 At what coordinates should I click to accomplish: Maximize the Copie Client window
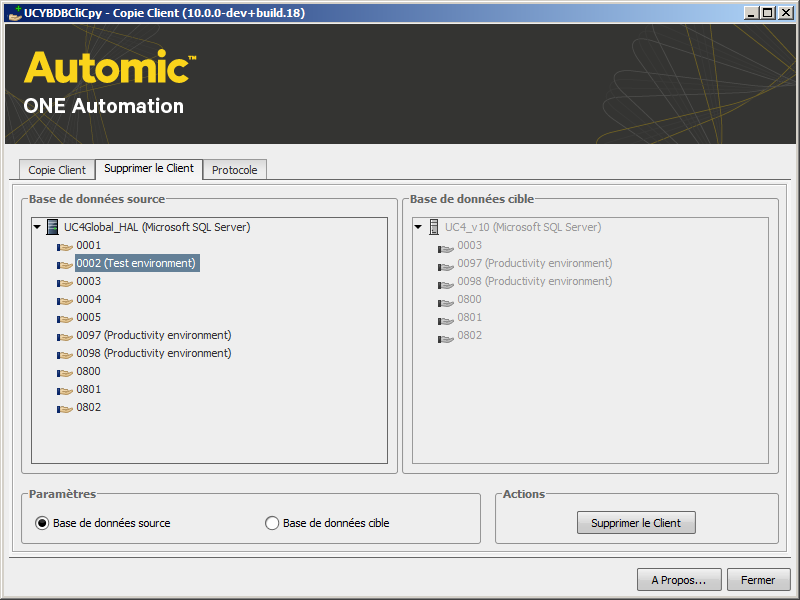[x=767, y=13]
